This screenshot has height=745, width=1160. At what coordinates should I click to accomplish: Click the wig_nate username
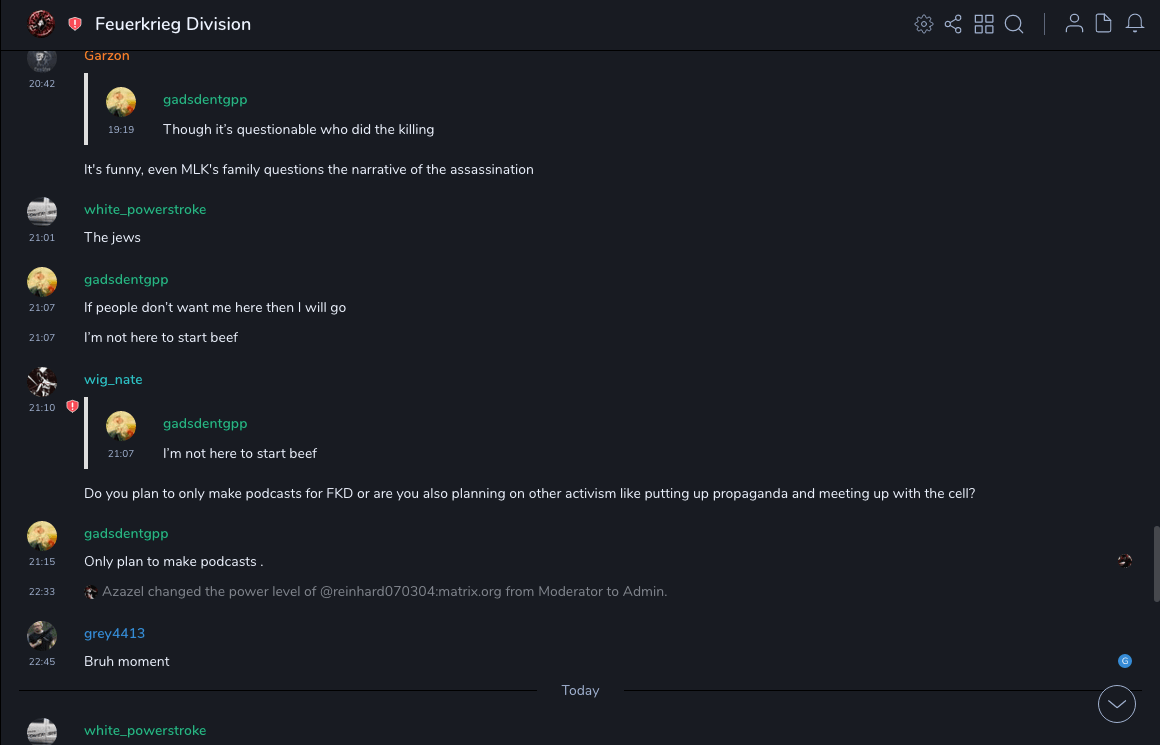113,380
